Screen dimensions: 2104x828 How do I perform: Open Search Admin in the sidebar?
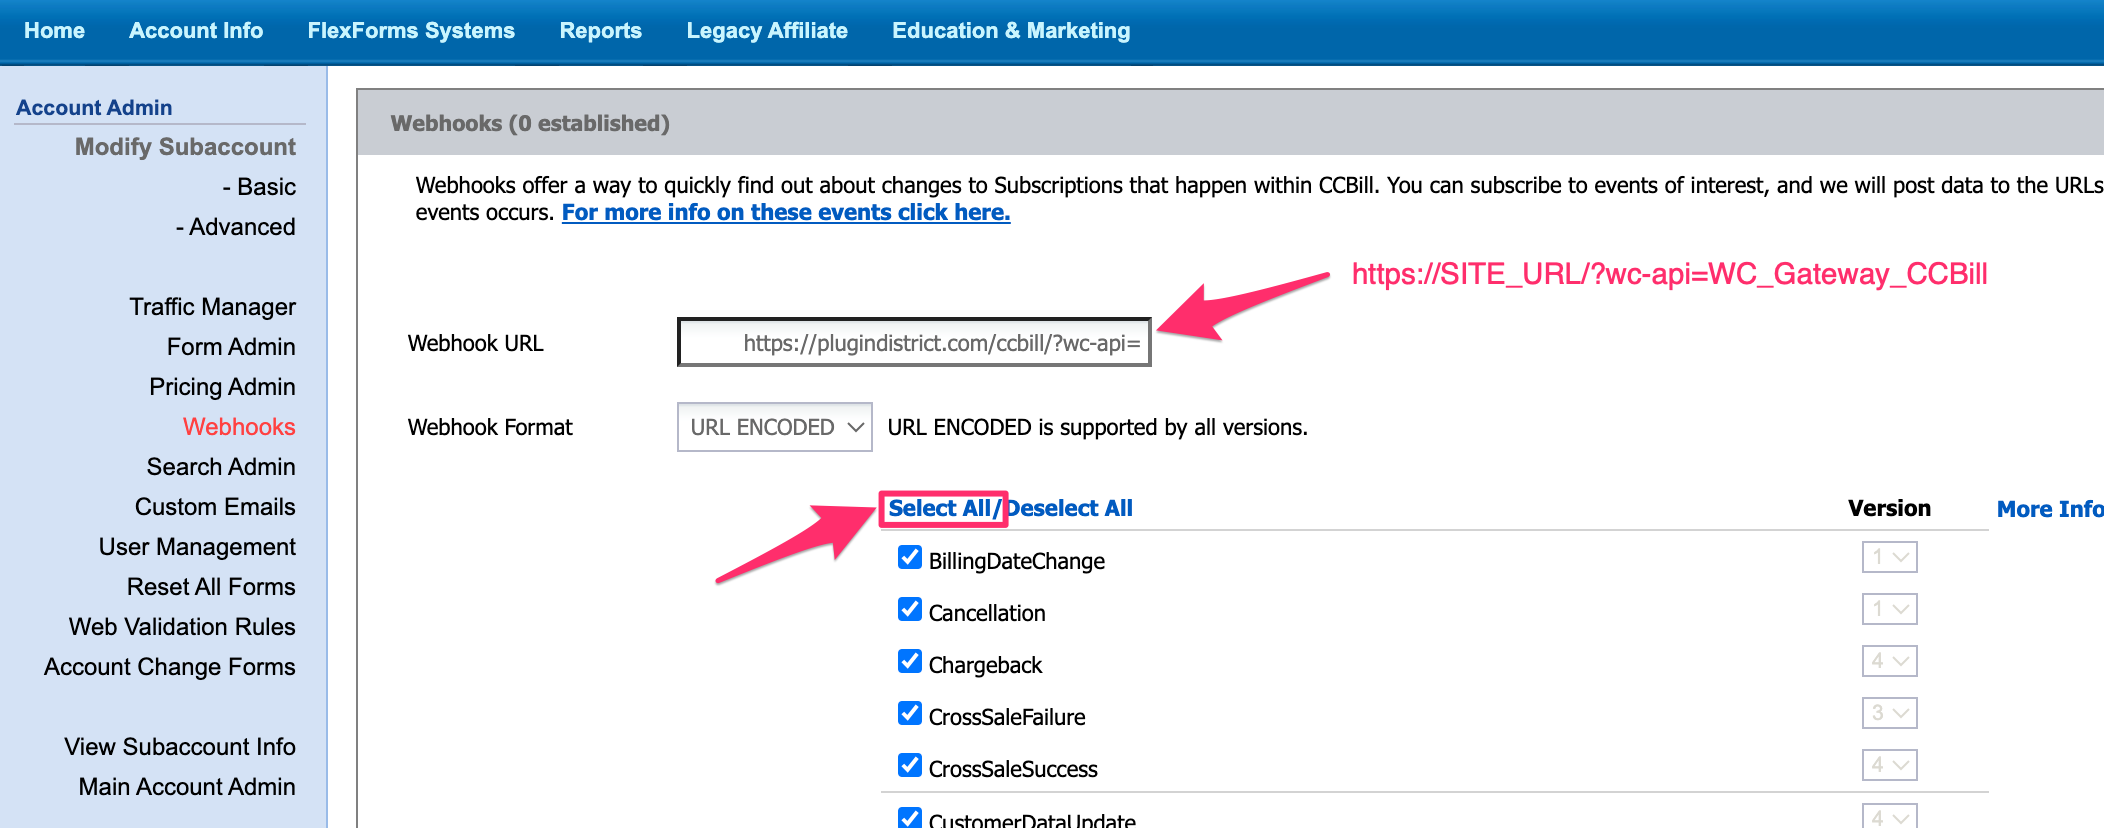click(x=221, y=467)
